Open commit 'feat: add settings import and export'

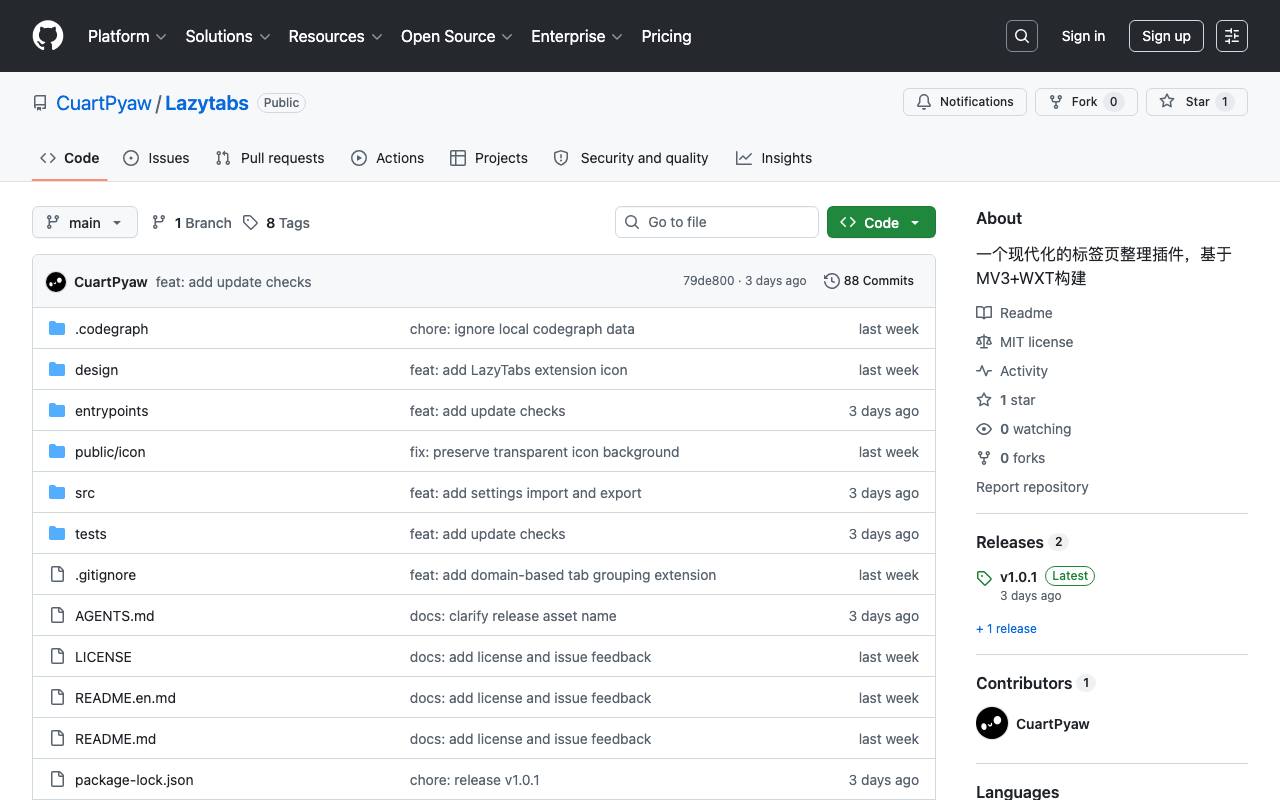[x=526, y=493]
